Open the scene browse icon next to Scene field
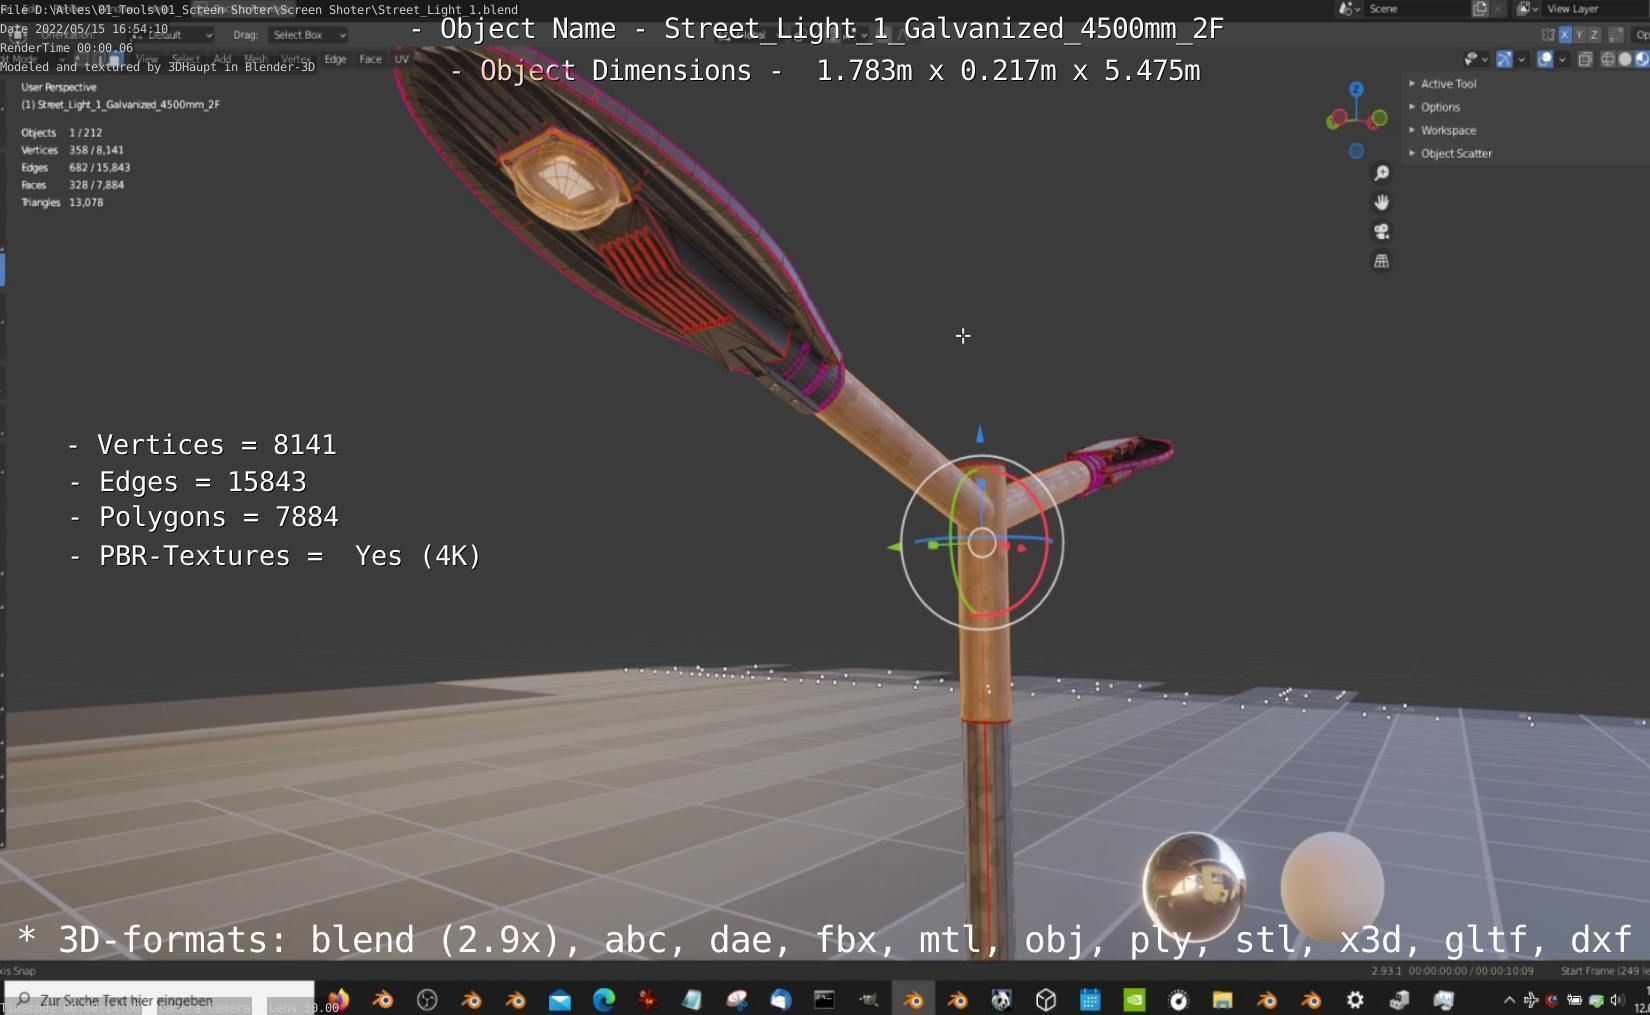1650x1015 pixels. (1349, 8)
